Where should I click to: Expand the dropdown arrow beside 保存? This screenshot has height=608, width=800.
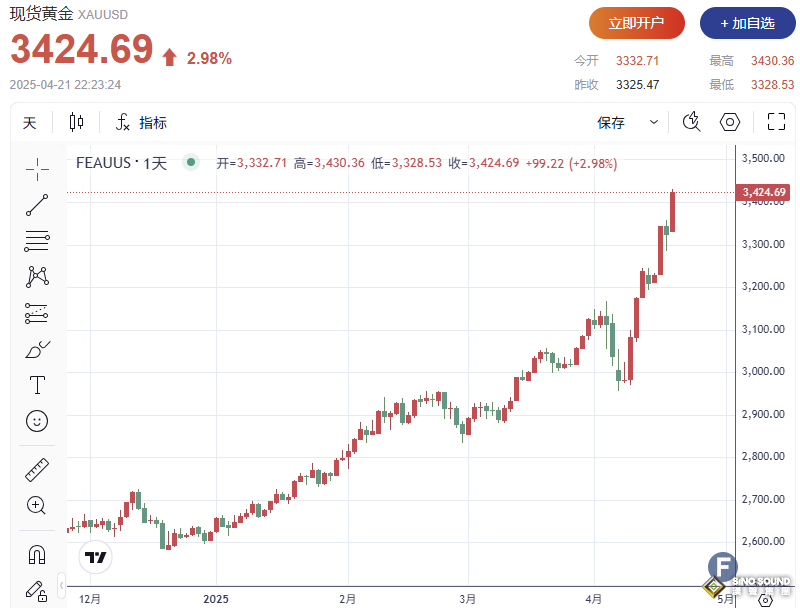coord(654,122)
